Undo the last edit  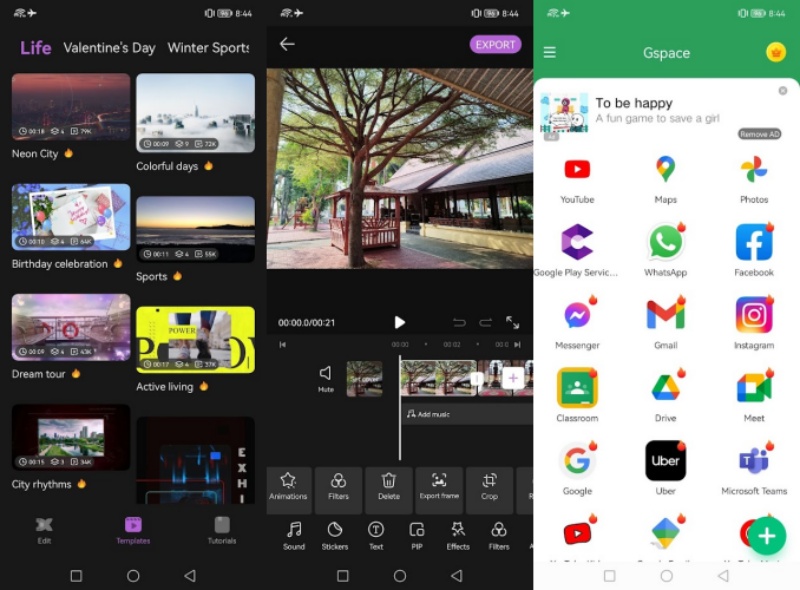coord(459,322)
